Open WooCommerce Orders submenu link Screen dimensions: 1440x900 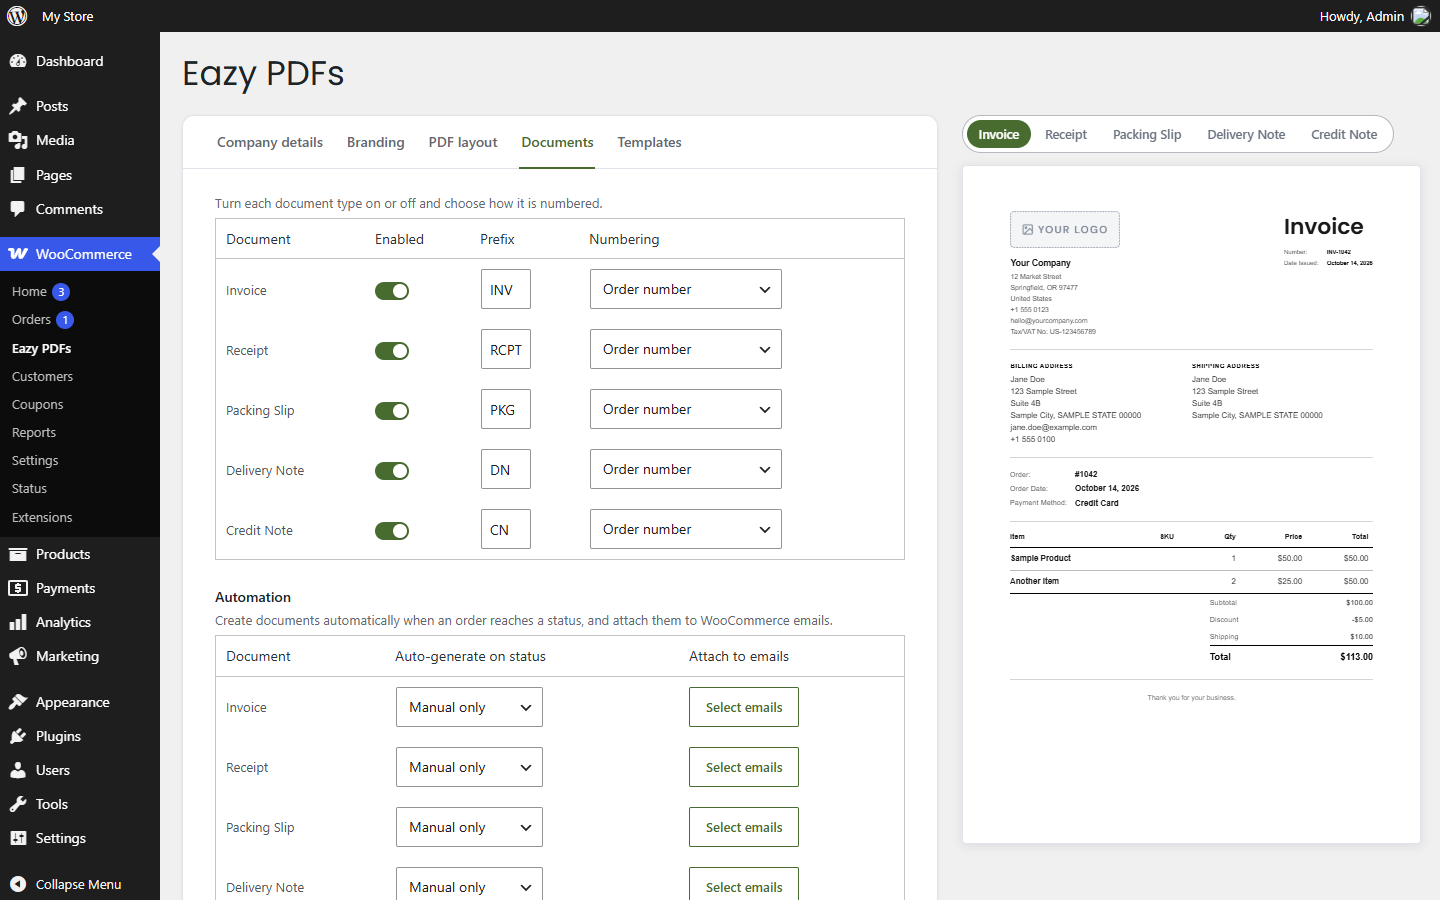point(31,320)
